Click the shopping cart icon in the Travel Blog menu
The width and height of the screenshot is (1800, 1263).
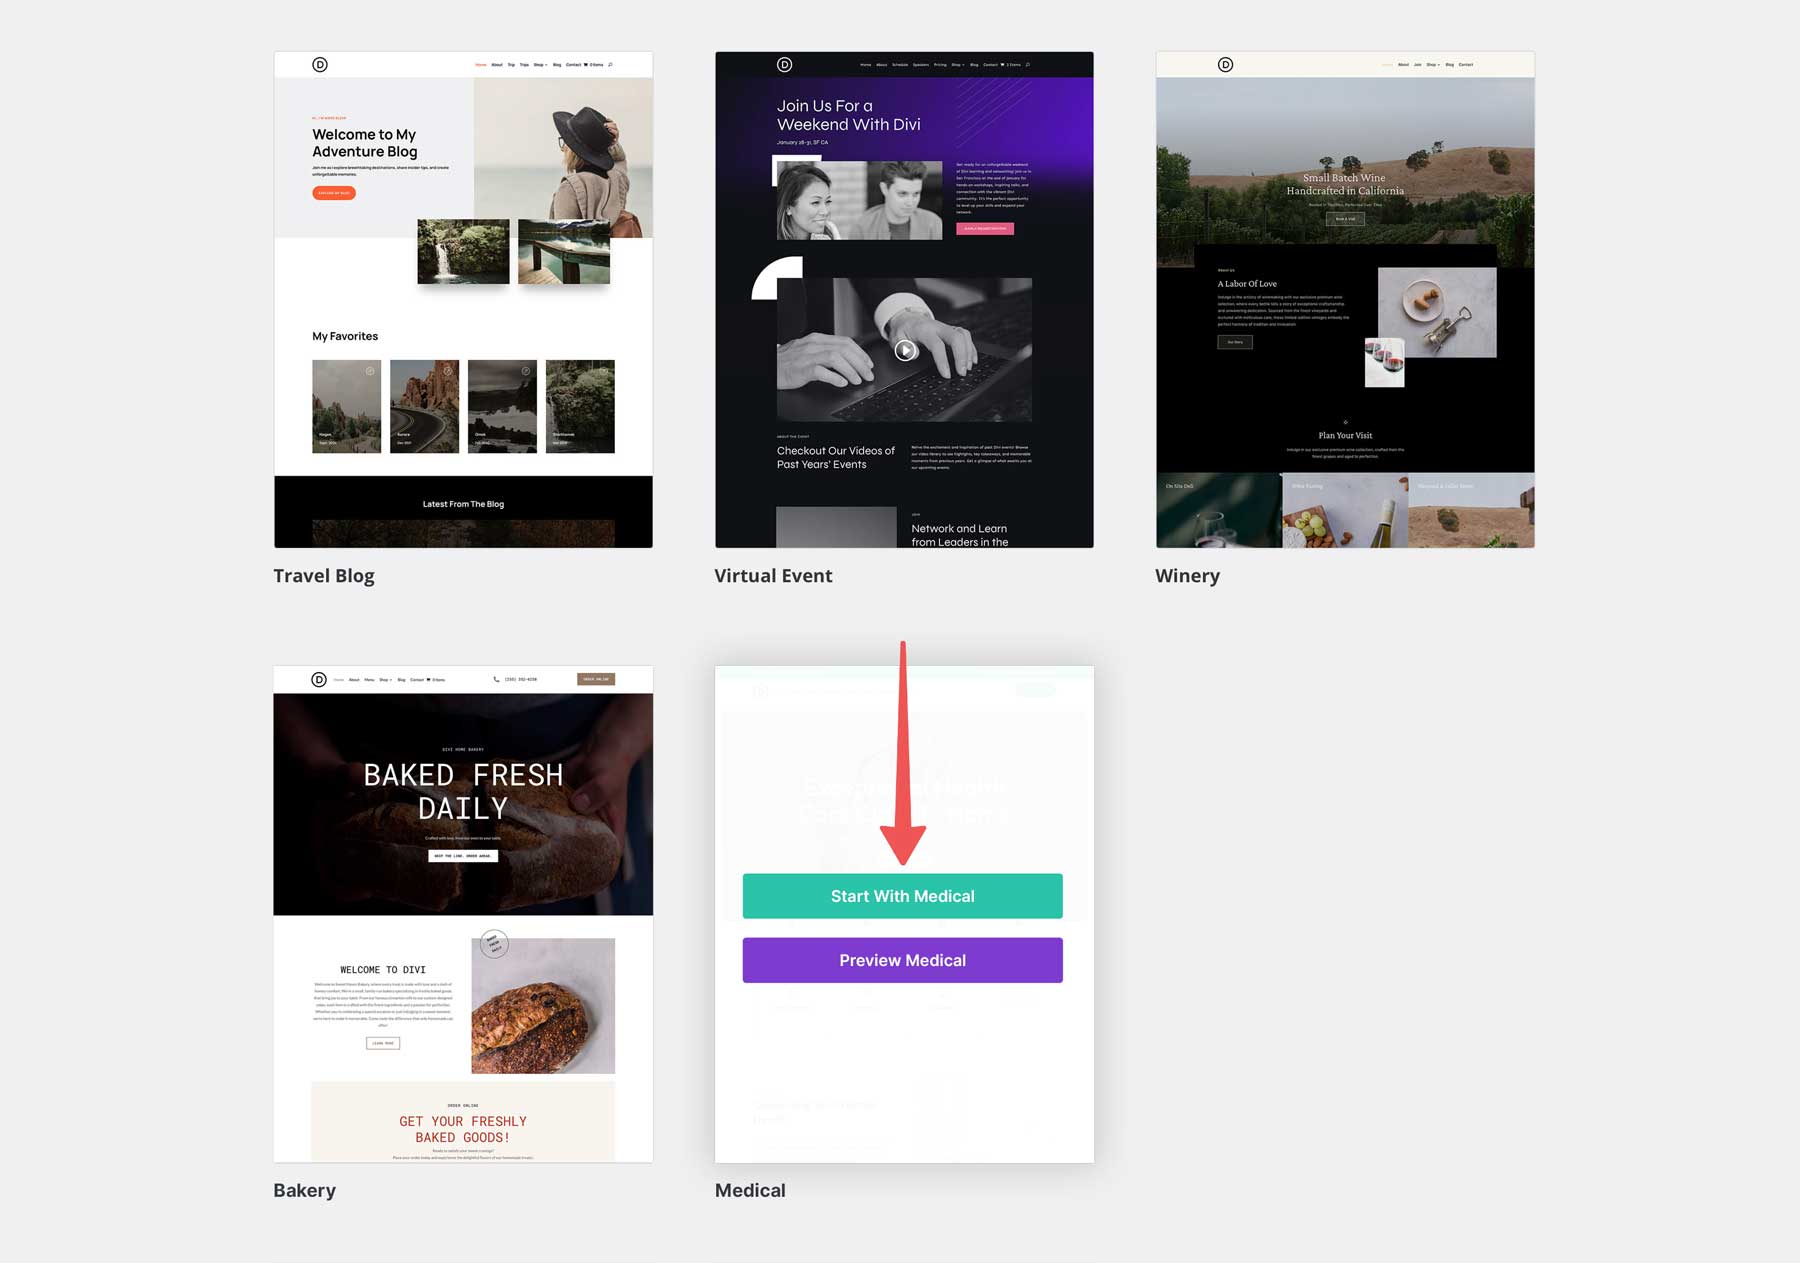click(585, 64)
